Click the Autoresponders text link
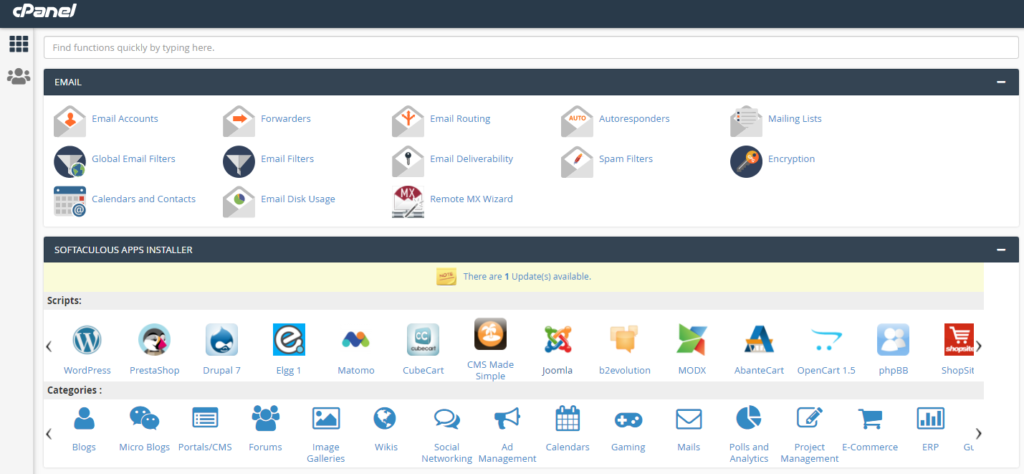 pos(634,119)
